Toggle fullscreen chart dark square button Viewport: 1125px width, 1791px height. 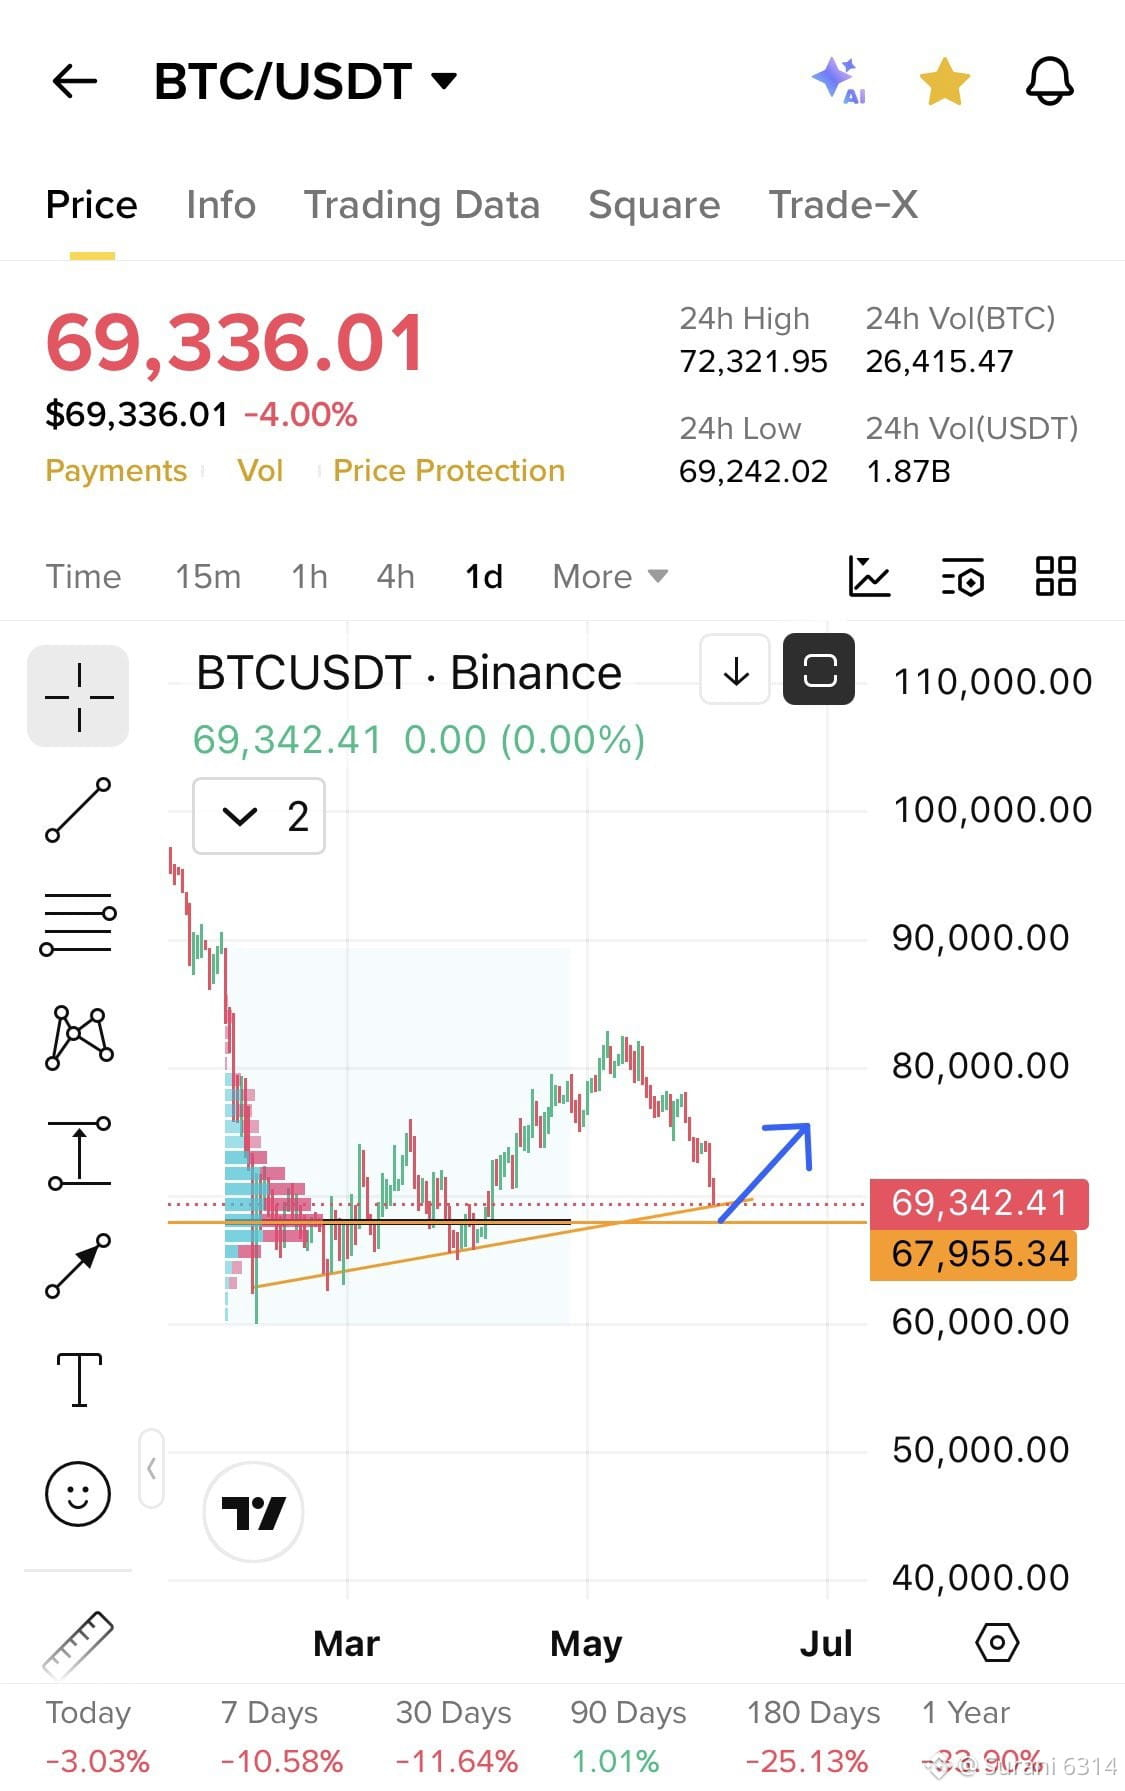819,669
